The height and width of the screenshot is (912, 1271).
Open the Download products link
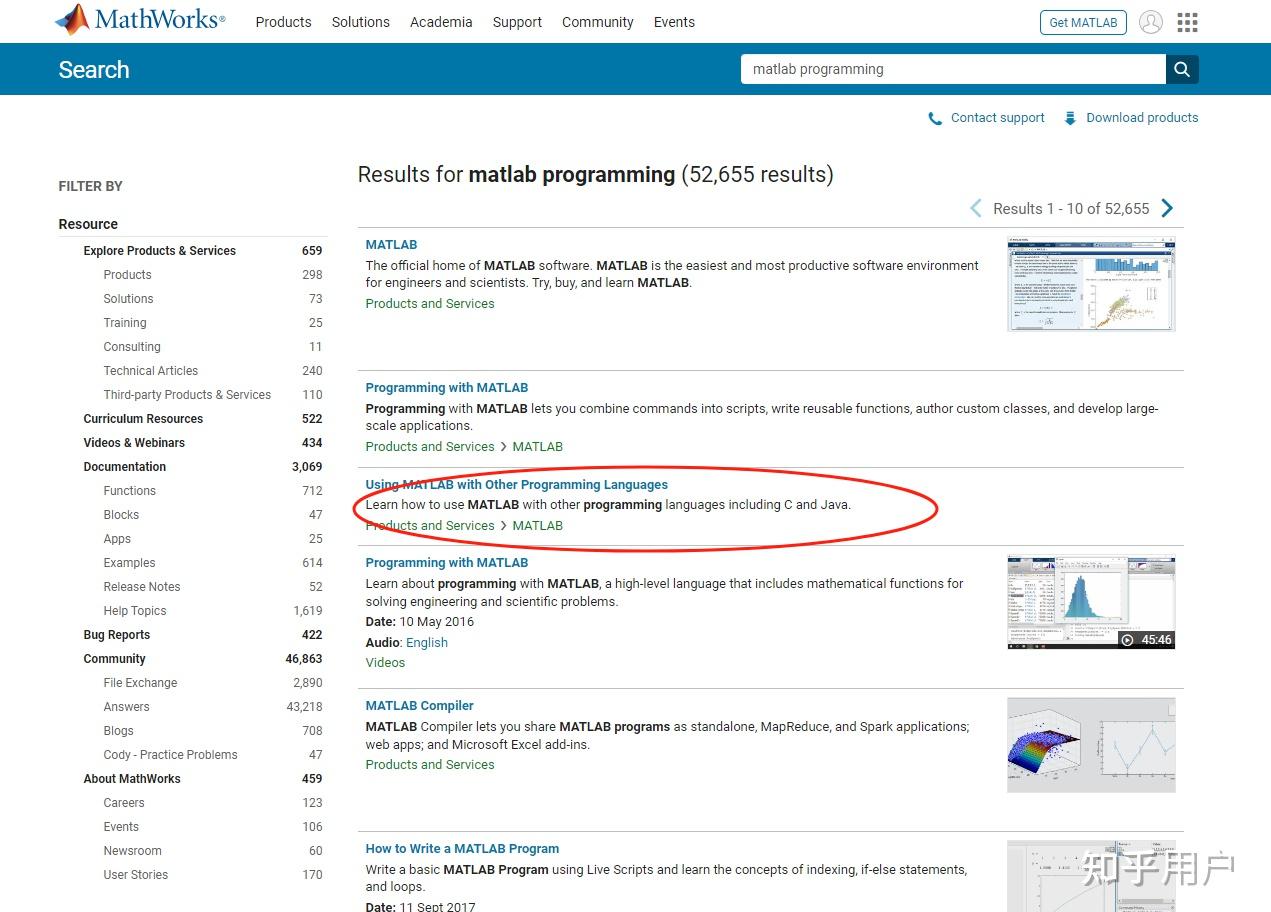(1142, 118)
